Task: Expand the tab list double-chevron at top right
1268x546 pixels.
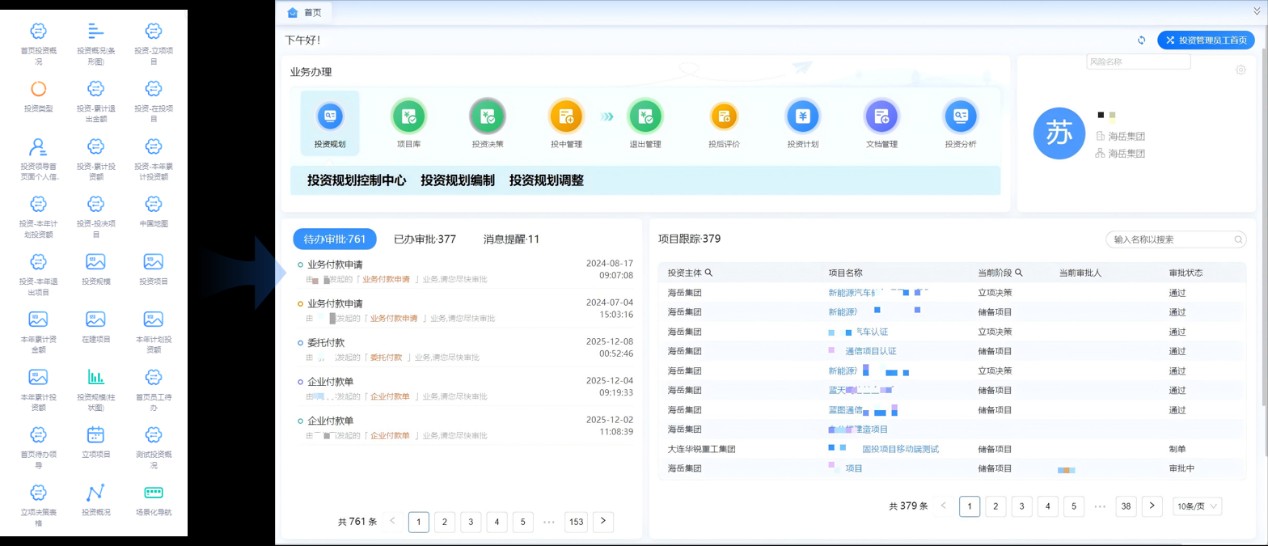Action: [1257, 11]
